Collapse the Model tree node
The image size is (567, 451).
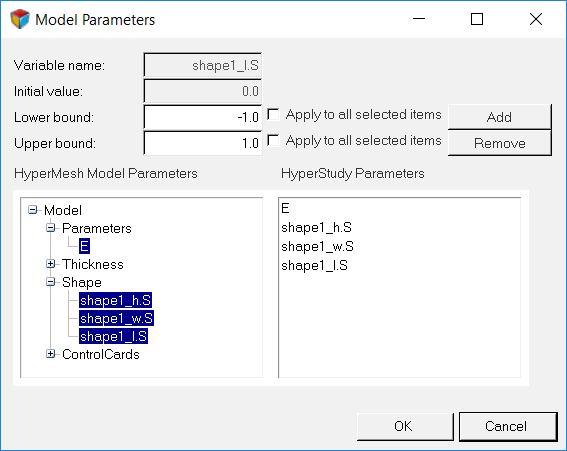tap(33, 210)
